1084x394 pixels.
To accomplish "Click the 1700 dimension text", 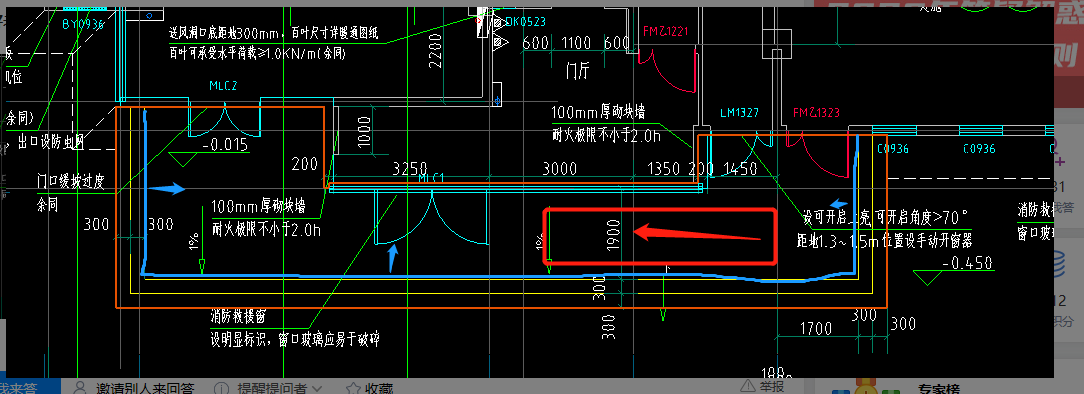I will click(x=815, y=328).
